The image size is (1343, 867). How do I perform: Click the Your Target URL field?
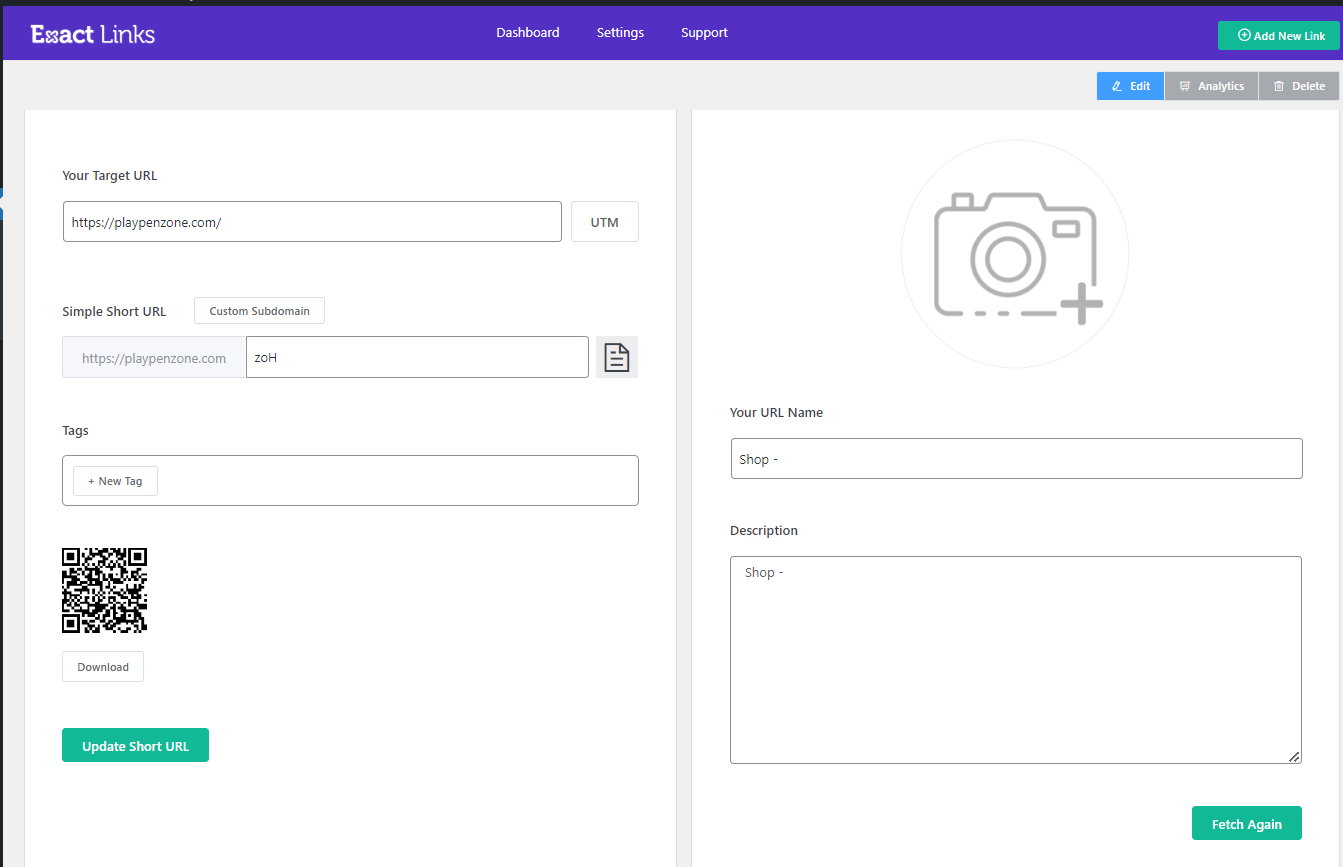coord(312,222)
